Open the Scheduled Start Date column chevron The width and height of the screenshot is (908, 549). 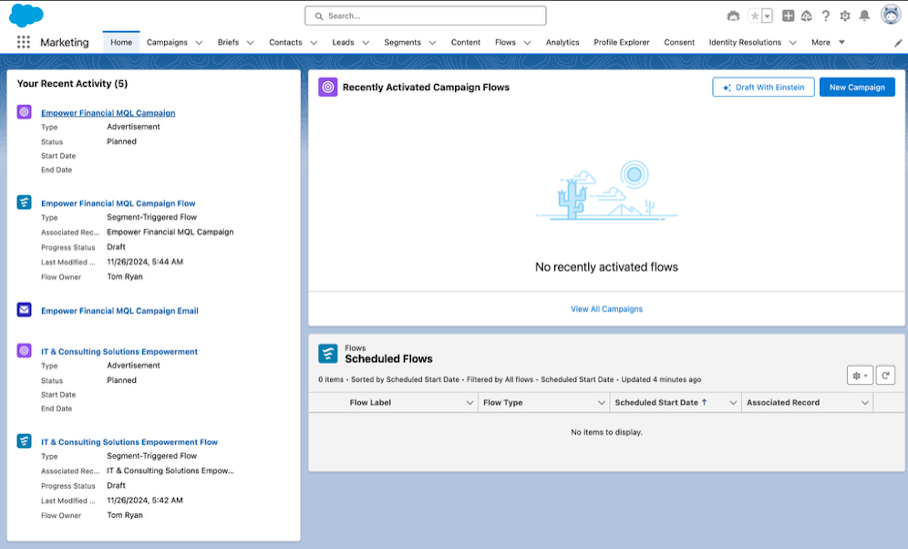point(733,402)
